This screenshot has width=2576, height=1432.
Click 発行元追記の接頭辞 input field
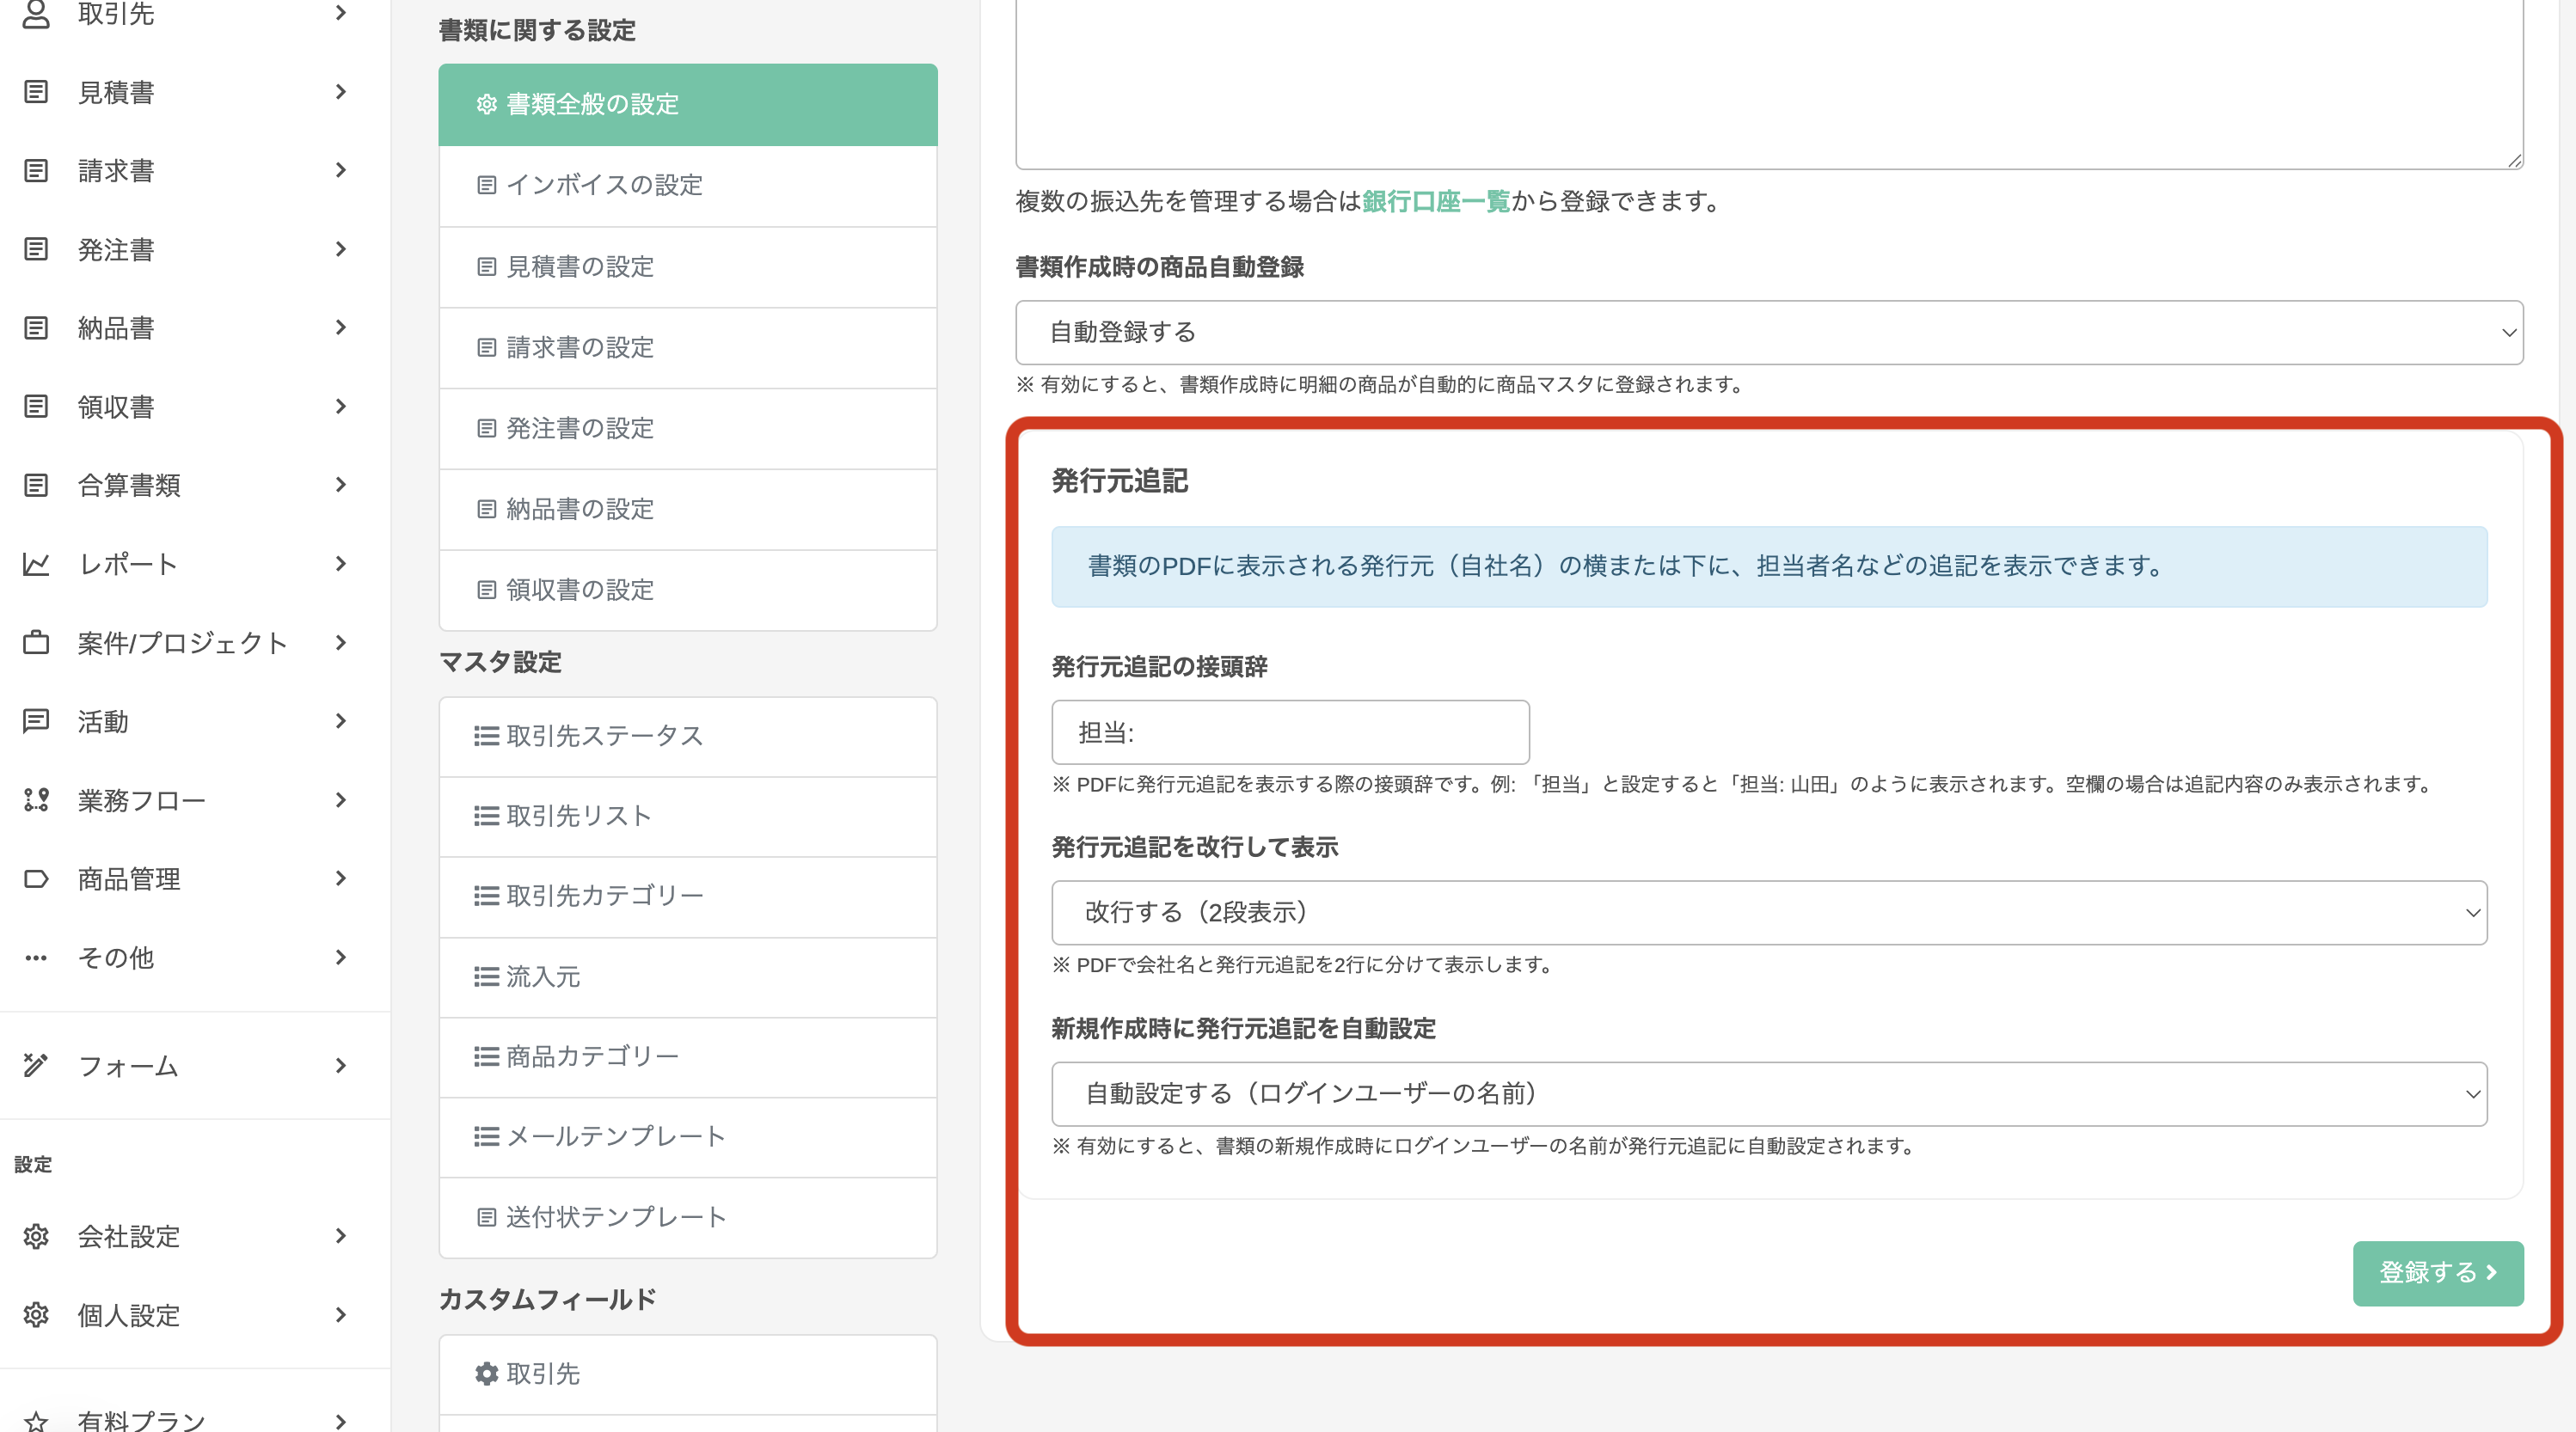[1290, 732]
